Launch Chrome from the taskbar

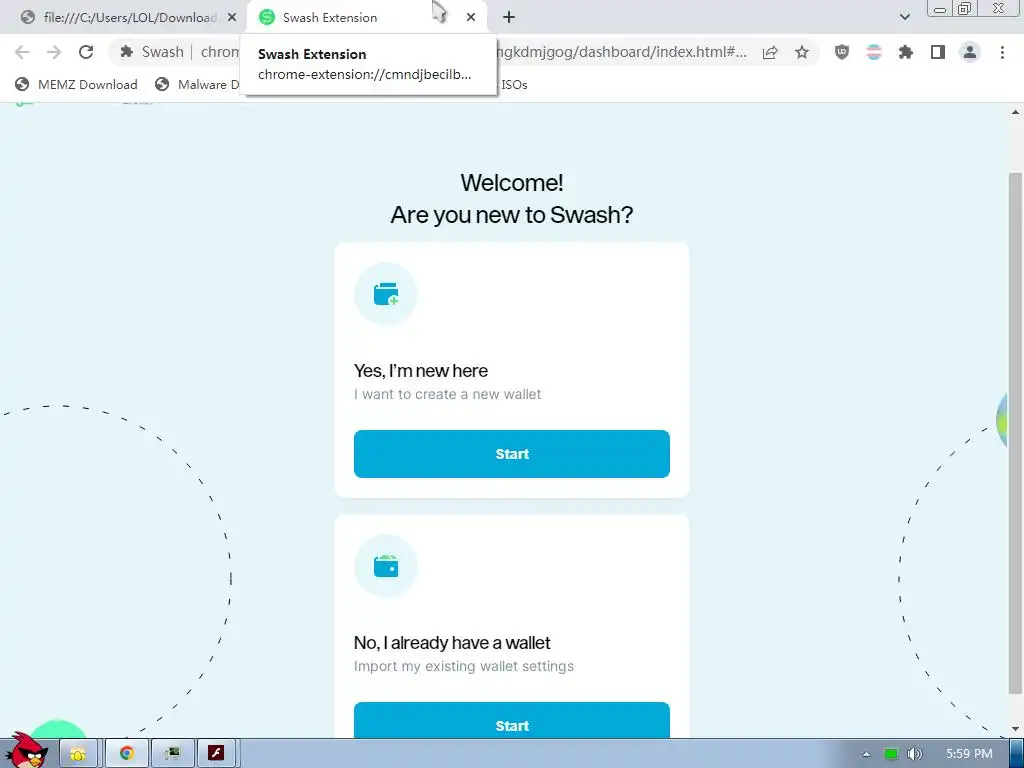point(126,754)
